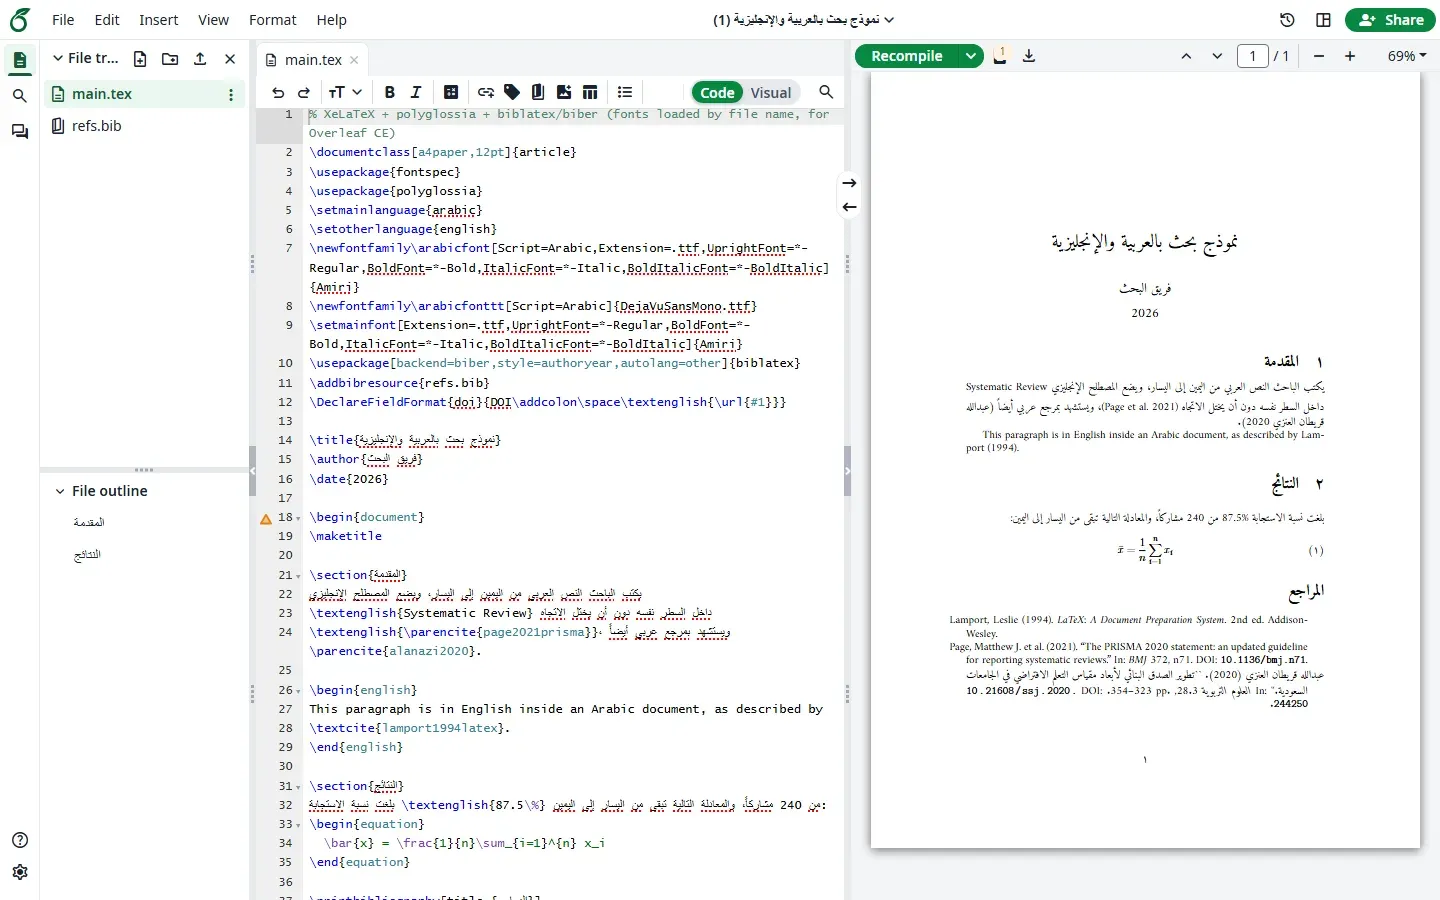Open the Insert menu
This screenshot has height=900, width=1440.
(158, 20)
